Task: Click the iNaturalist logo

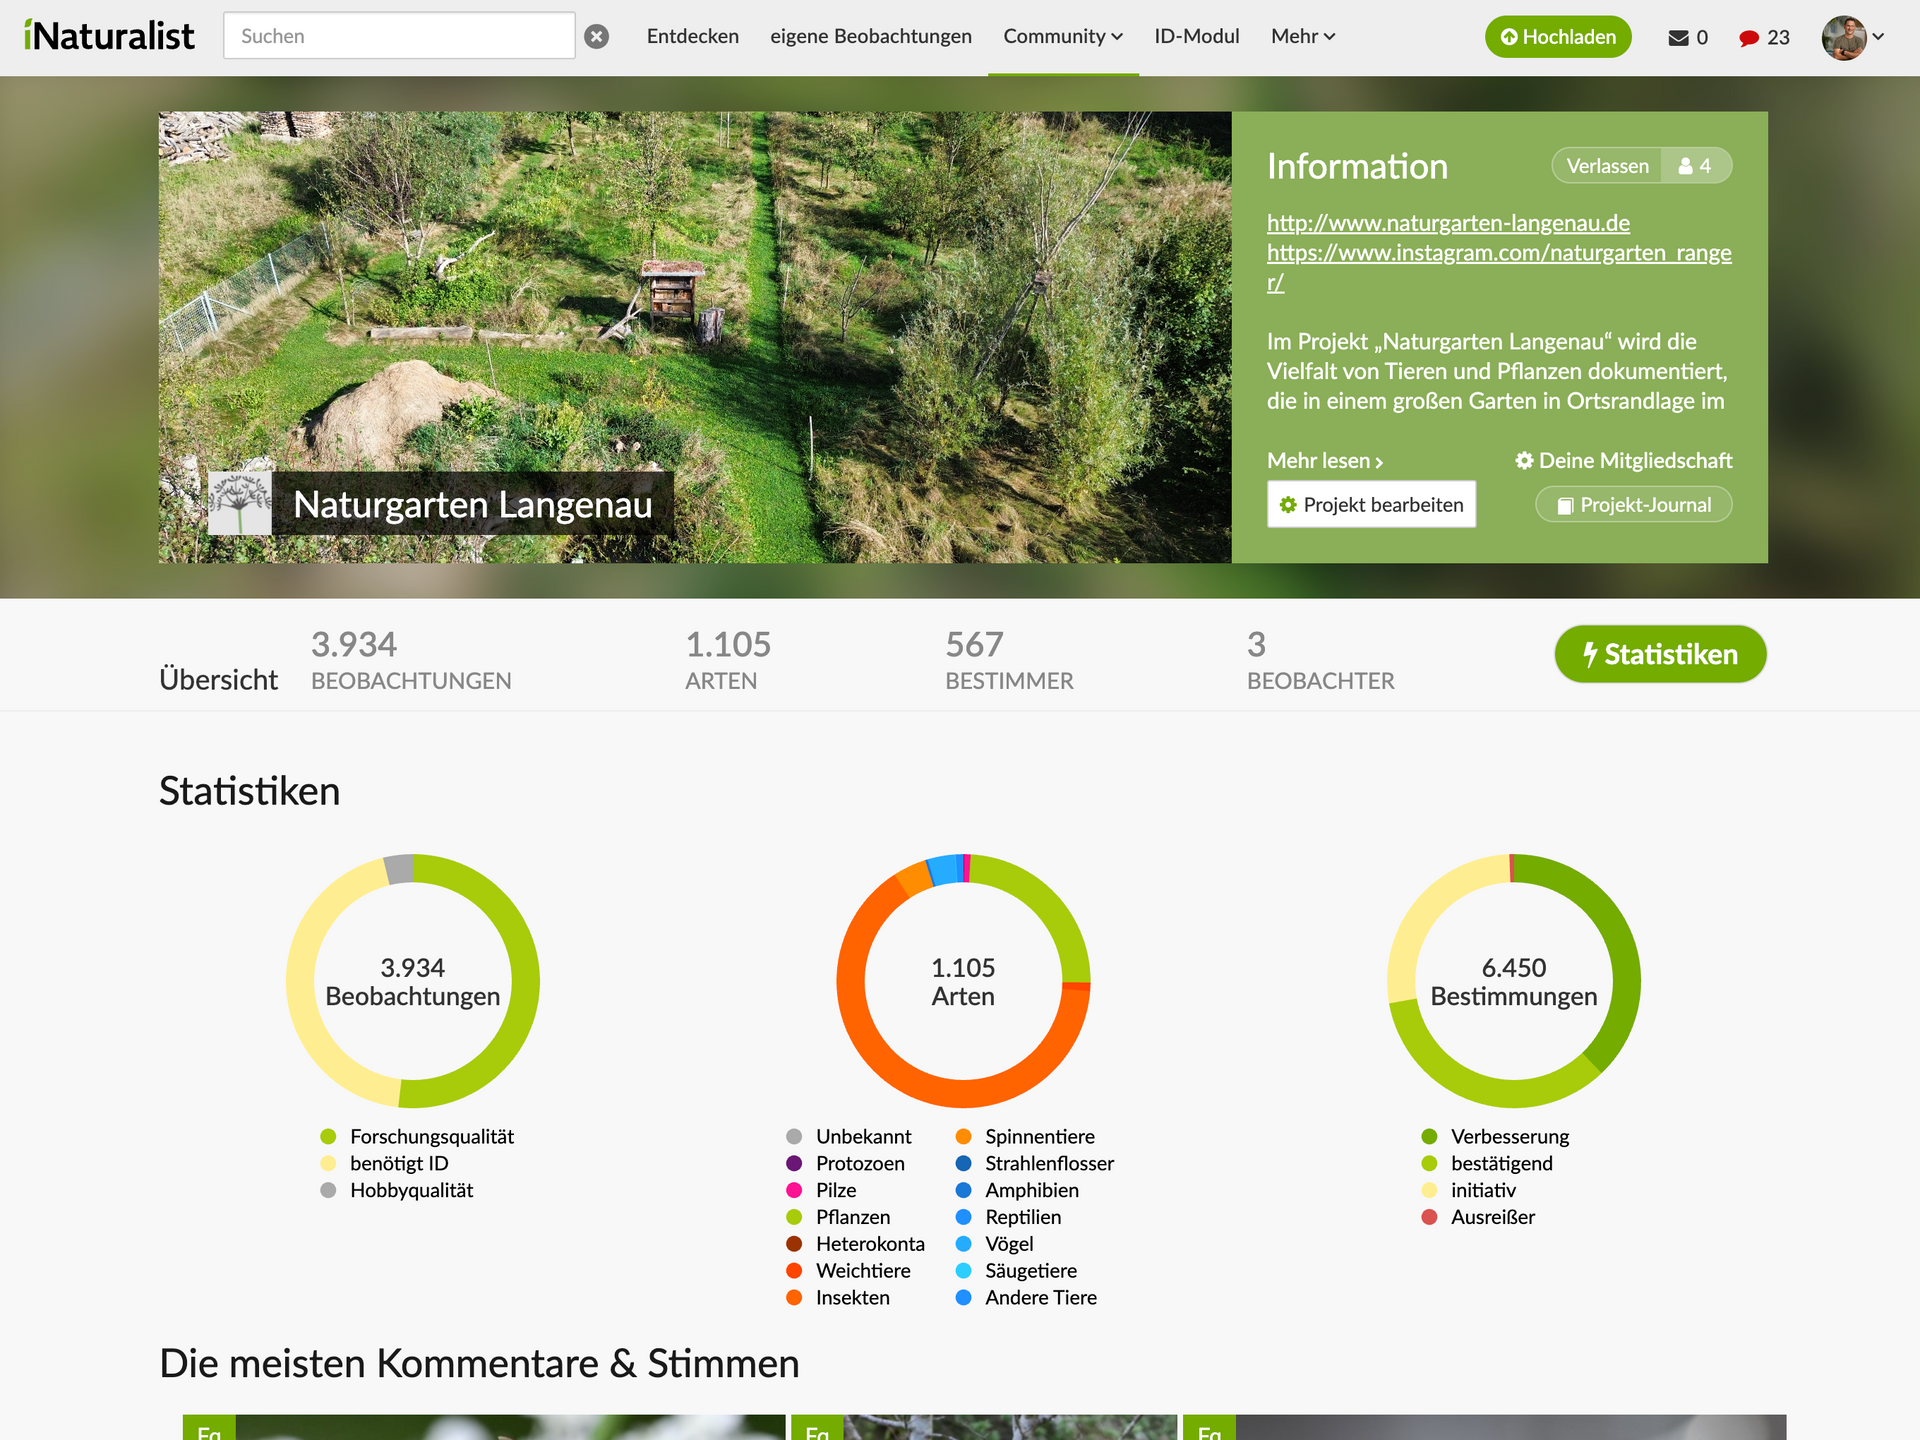Action: pos(109,36)
